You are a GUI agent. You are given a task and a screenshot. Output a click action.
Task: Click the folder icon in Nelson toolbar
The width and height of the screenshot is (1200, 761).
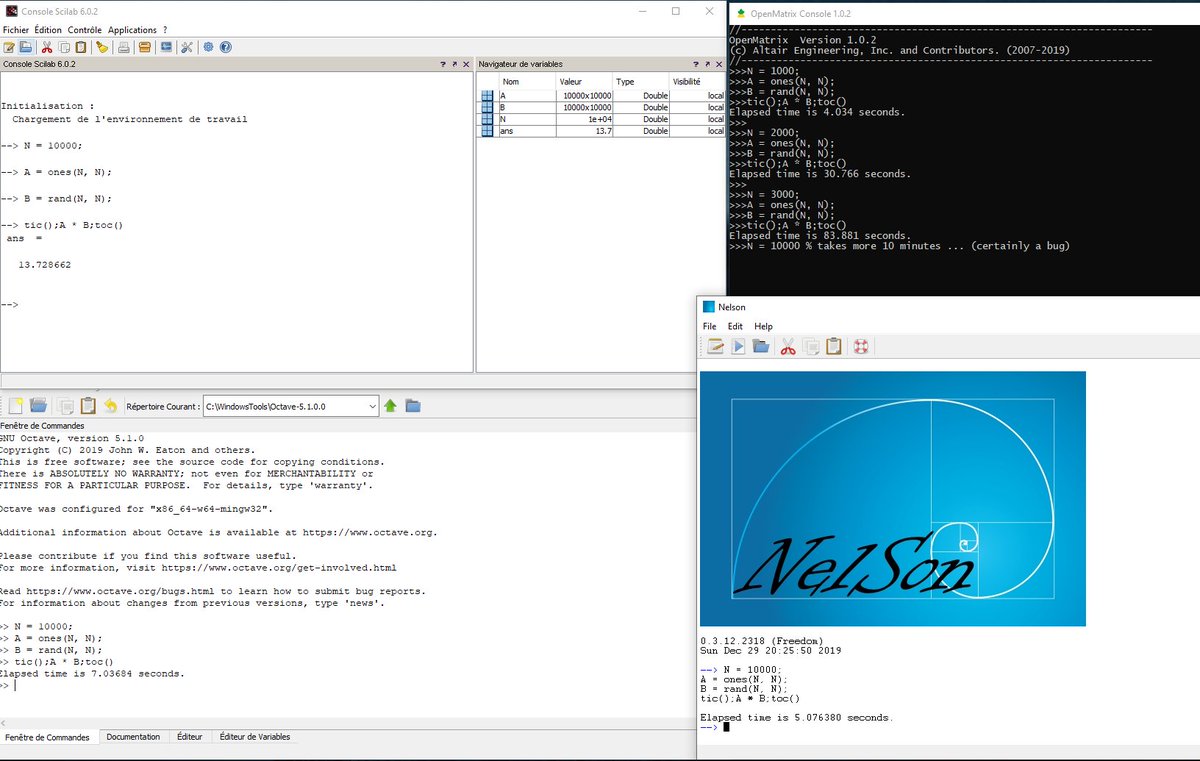tap(761, 346)
